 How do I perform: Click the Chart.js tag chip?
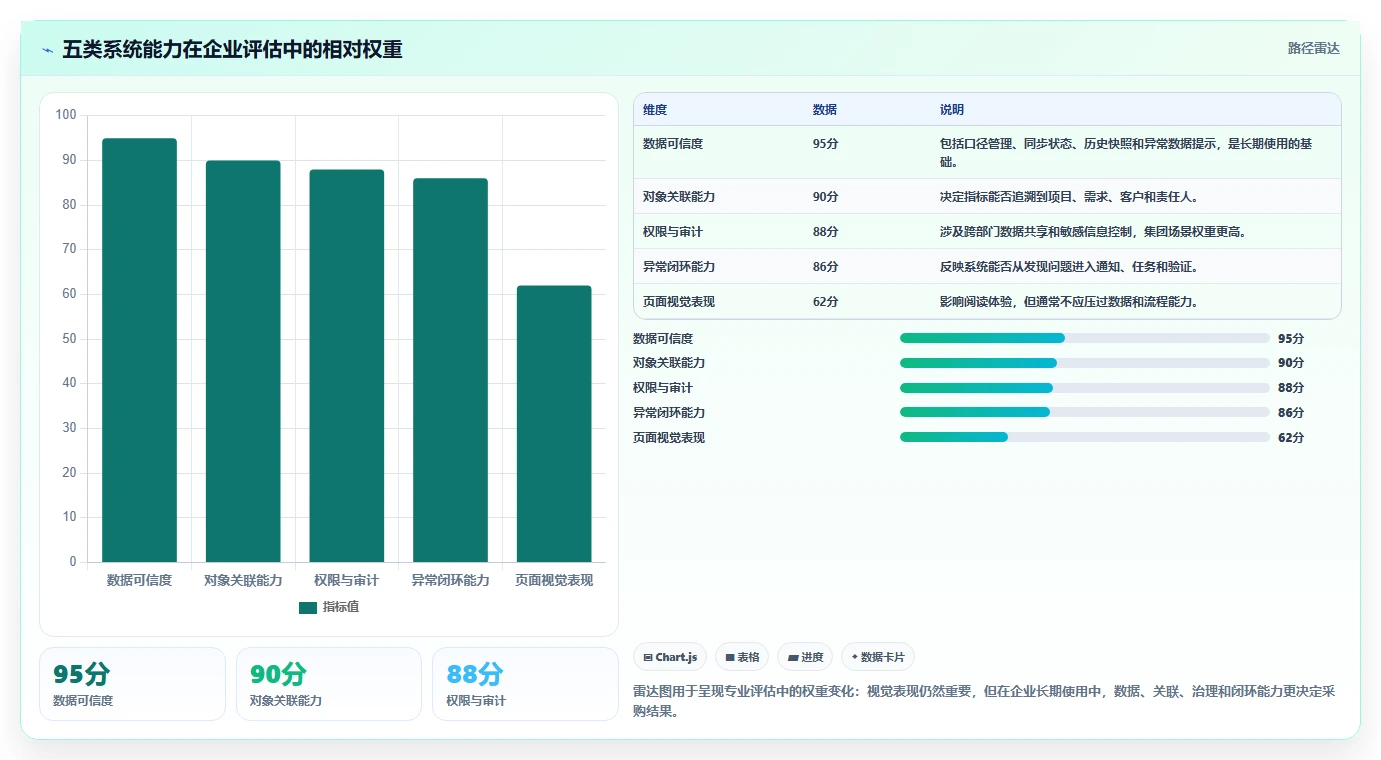coord(670,657)
